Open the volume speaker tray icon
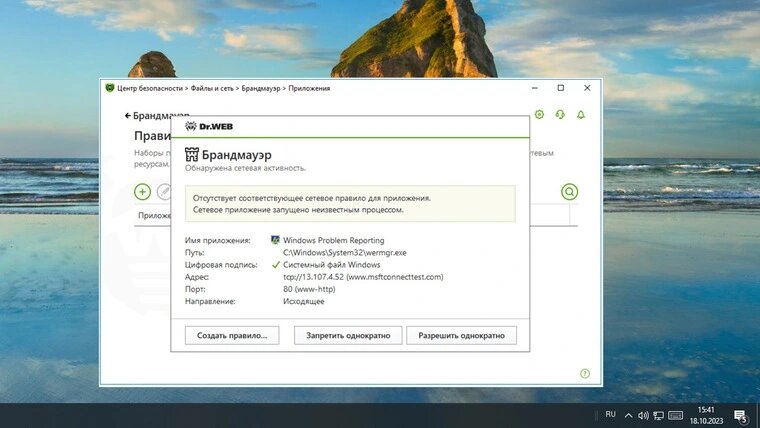Image resolution: width=760 pixels, height=428 pixels. click(643, 415)
